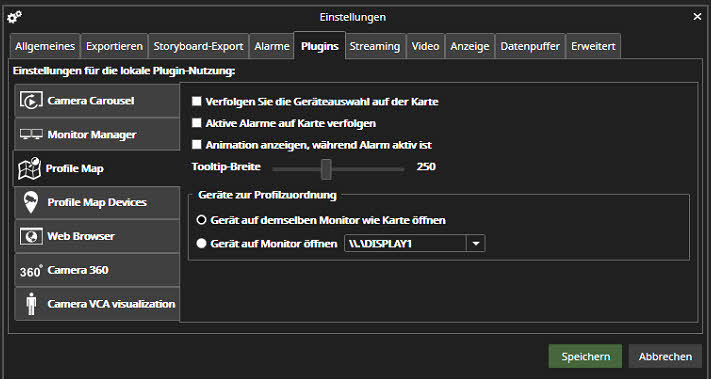Toggle Animation anzeigen während Alarm aktiv
Viewport: 711px width, 379px height.
[x=196, y=145]
